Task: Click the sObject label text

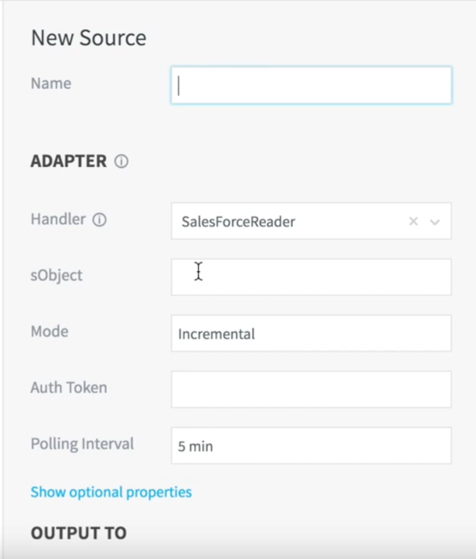Action: coord(57,275)
